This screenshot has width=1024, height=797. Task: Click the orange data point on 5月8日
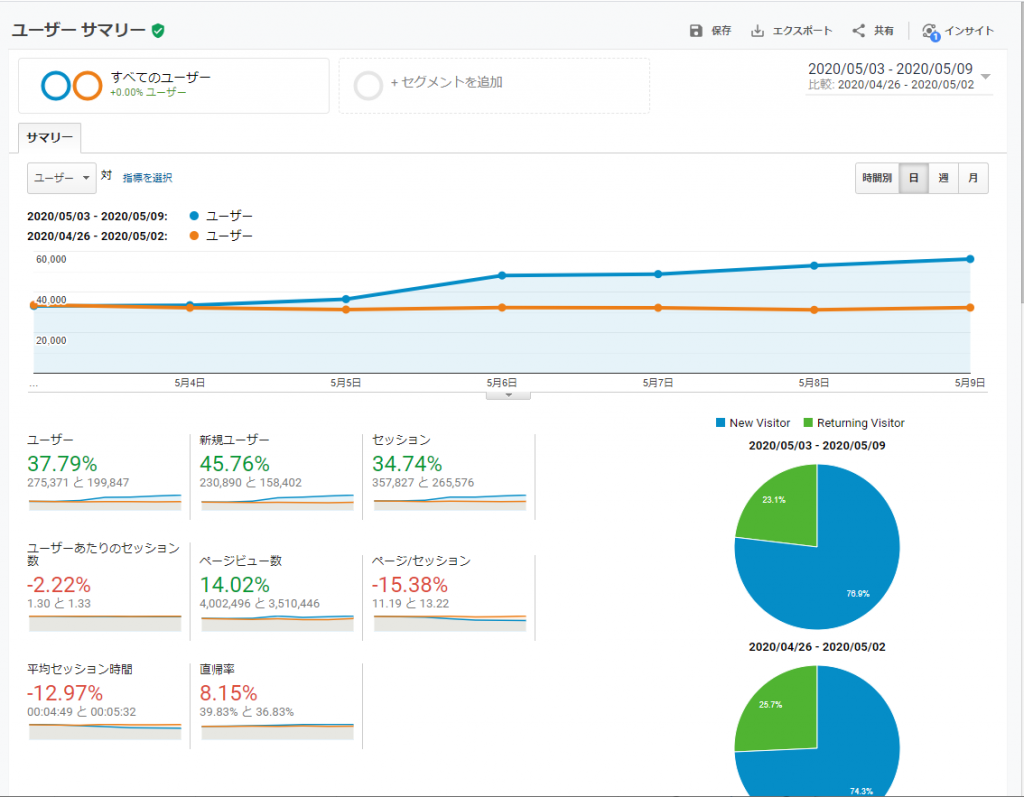tap(814, 310)
